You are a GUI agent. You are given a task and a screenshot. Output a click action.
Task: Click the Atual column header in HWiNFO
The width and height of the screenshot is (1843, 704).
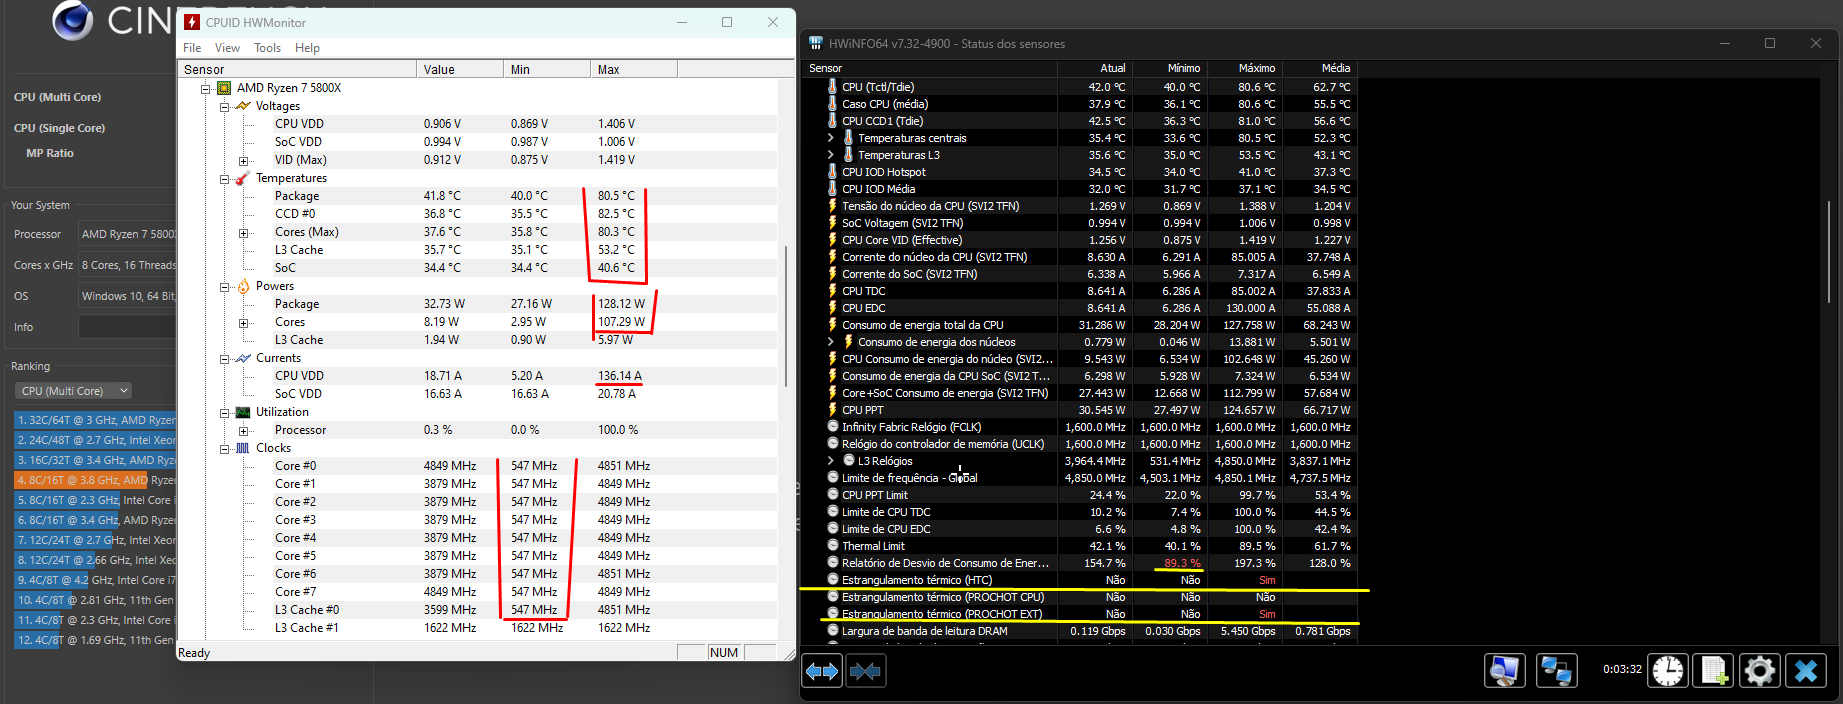click(x=1095, y=68)
